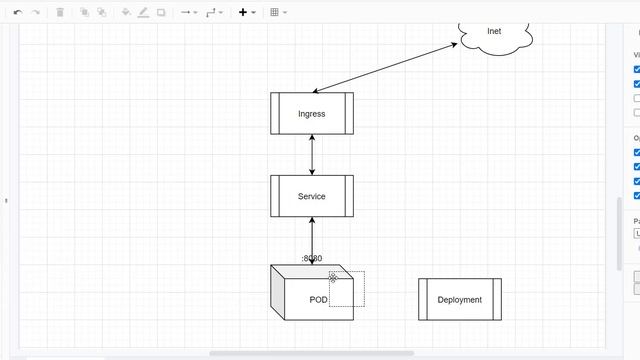Click the horizontal scrollbar thumb
The width and height of the screenshot is (640, 360).
[311, 353]
